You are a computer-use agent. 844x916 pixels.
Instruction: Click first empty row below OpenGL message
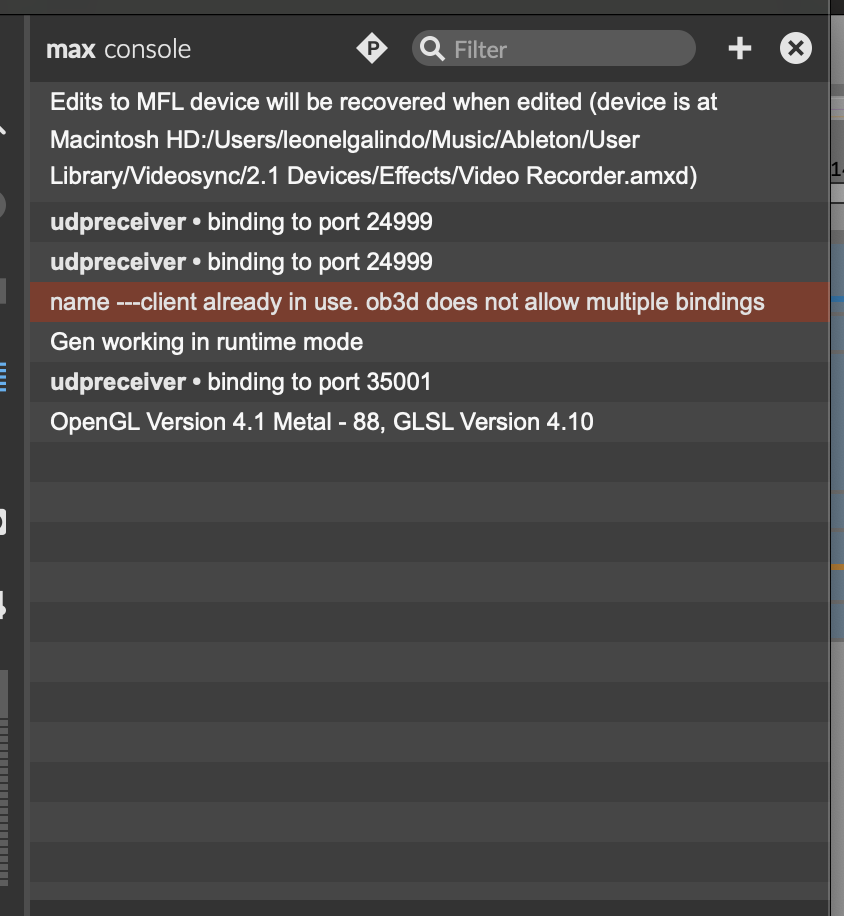point(428,462)
